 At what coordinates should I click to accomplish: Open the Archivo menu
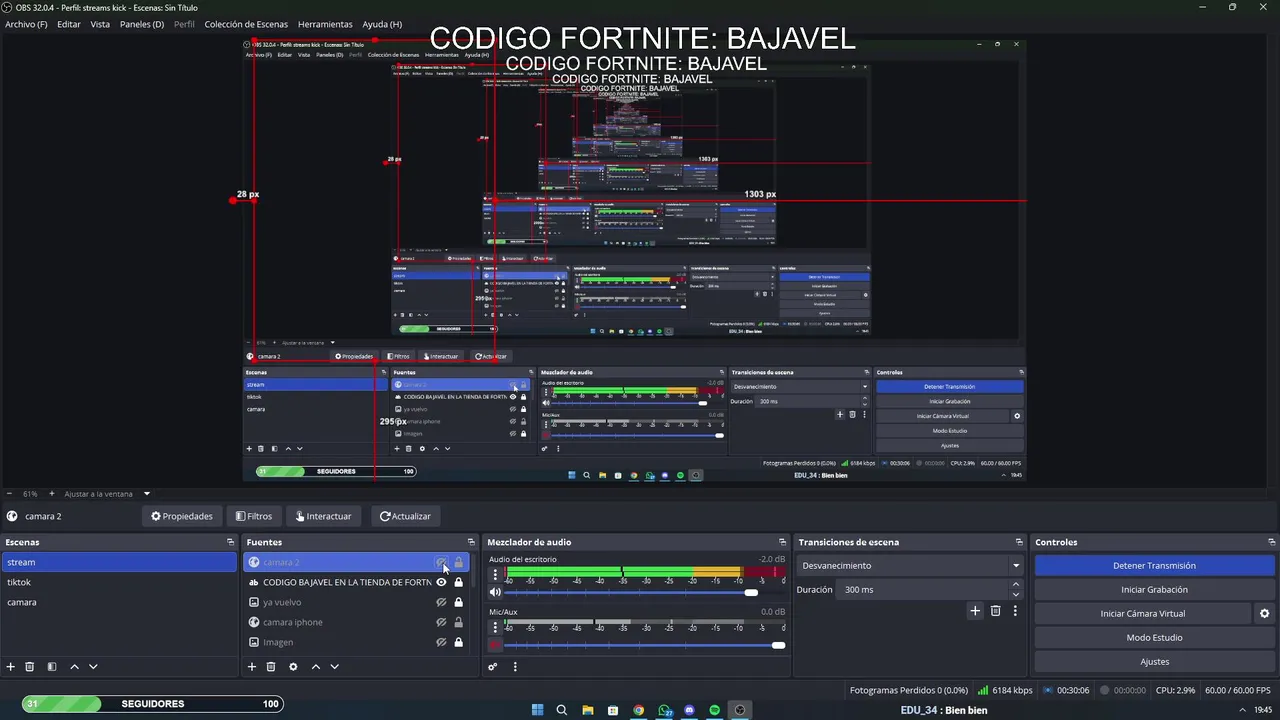[26, 24]
